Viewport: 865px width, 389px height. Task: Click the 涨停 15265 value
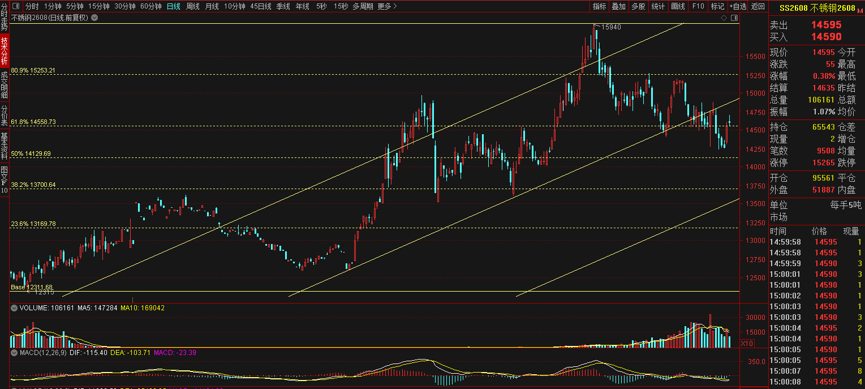pyautogui.click(x=825, y=163)
